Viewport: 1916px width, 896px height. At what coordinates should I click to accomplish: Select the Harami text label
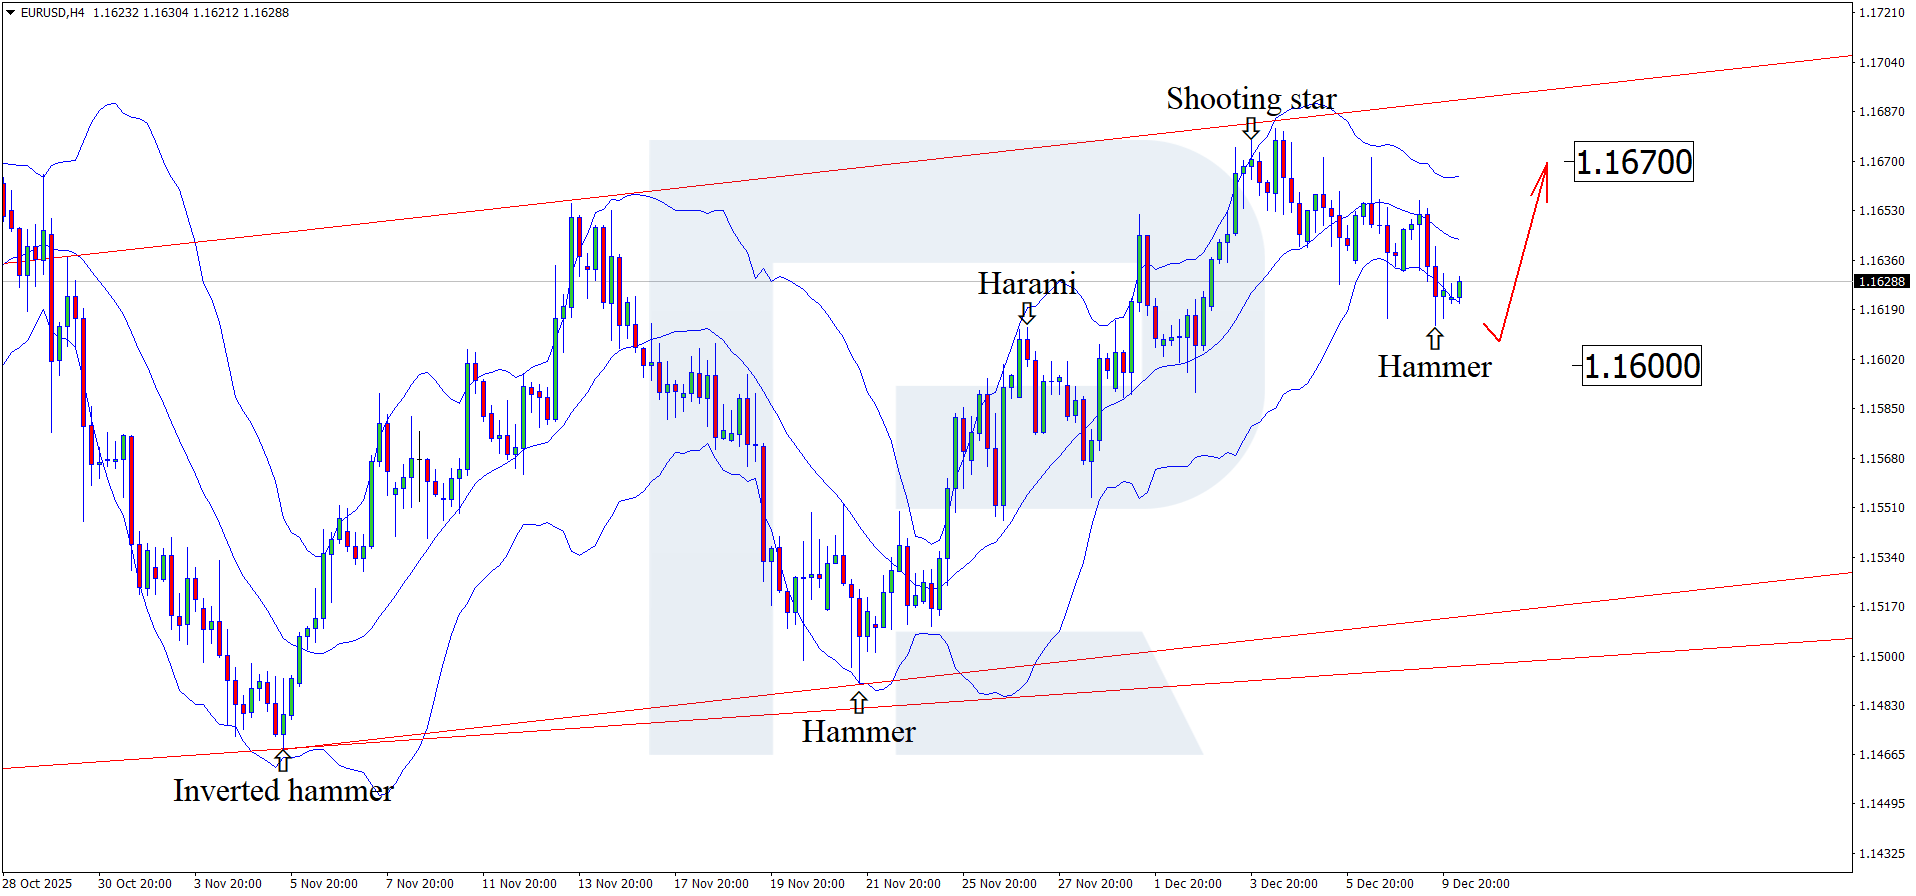[x=1027, y=284]
